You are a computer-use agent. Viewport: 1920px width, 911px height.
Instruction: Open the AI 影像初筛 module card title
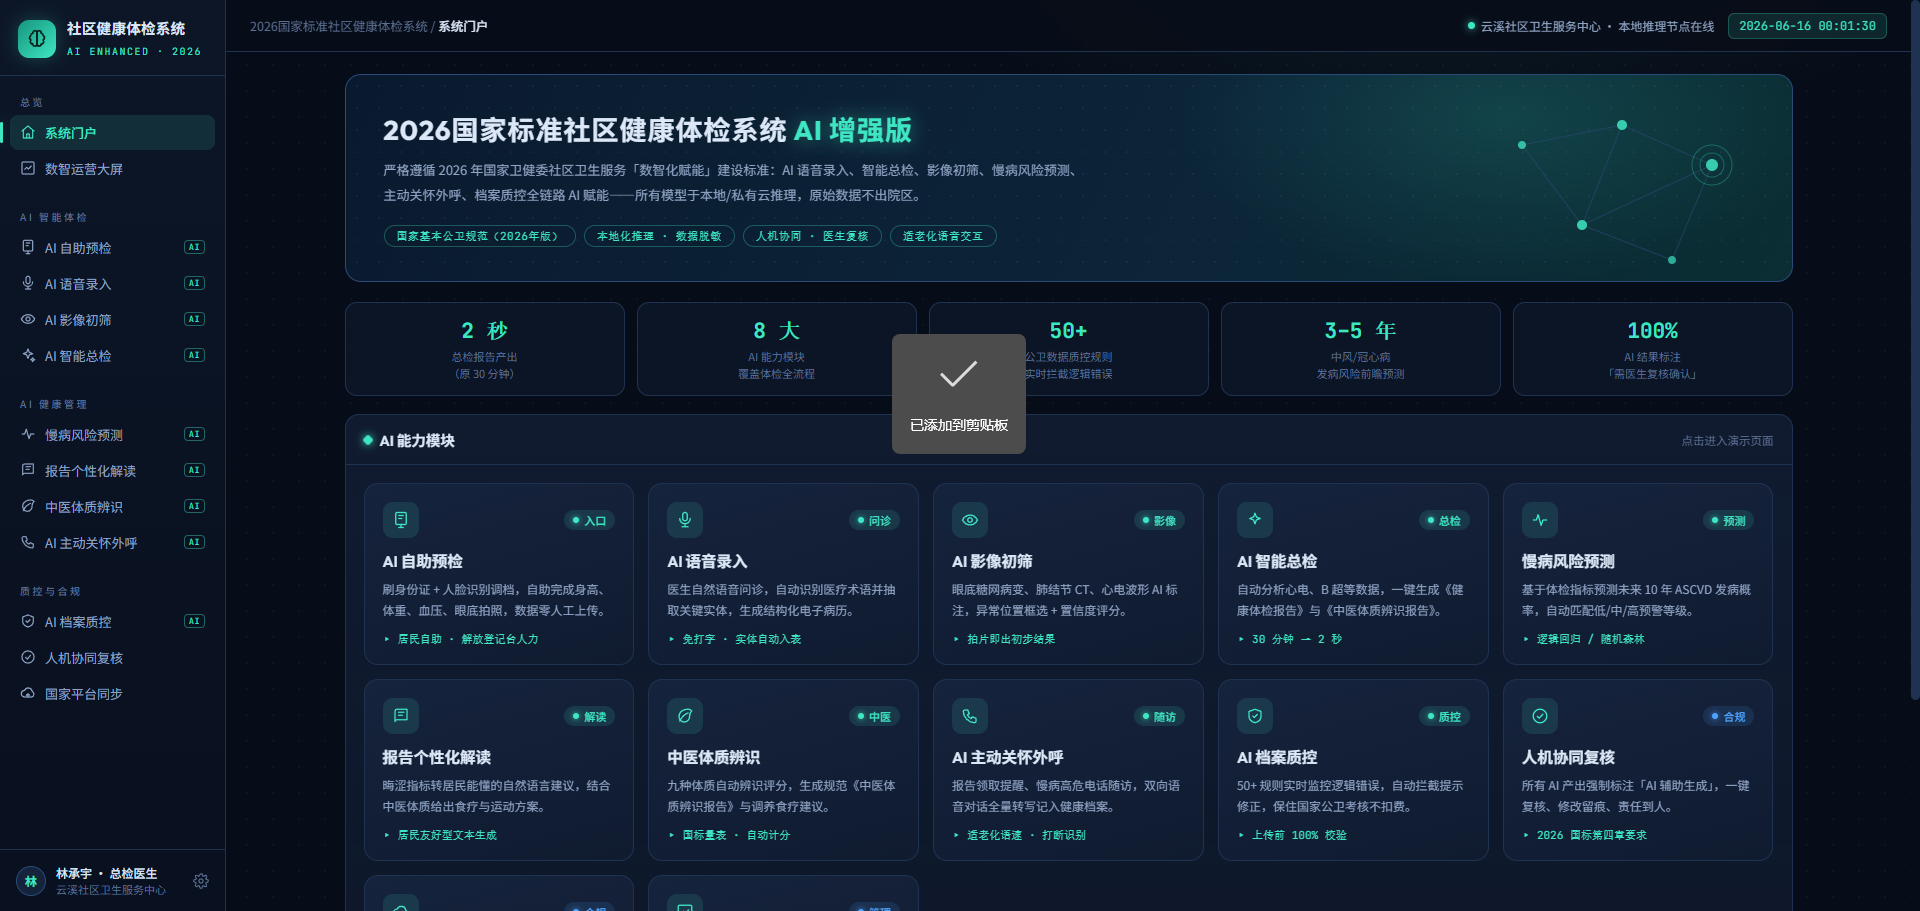pos(993,562)
